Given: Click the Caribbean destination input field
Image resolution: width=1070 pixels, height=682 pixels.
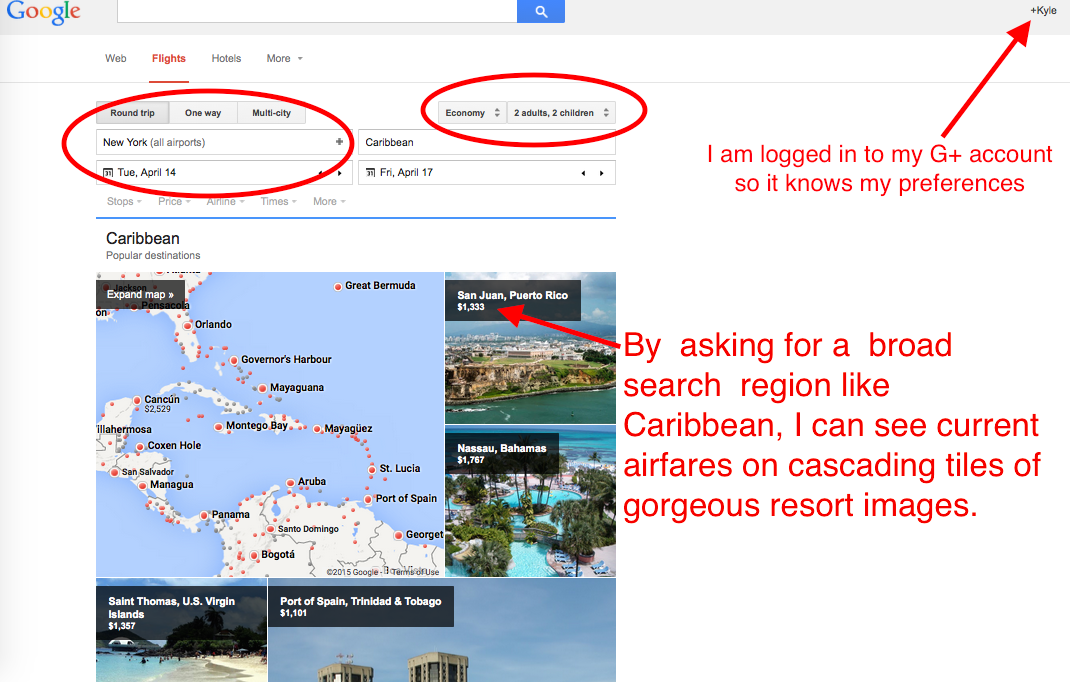Looking at the screenshot, I should [486, 142].
